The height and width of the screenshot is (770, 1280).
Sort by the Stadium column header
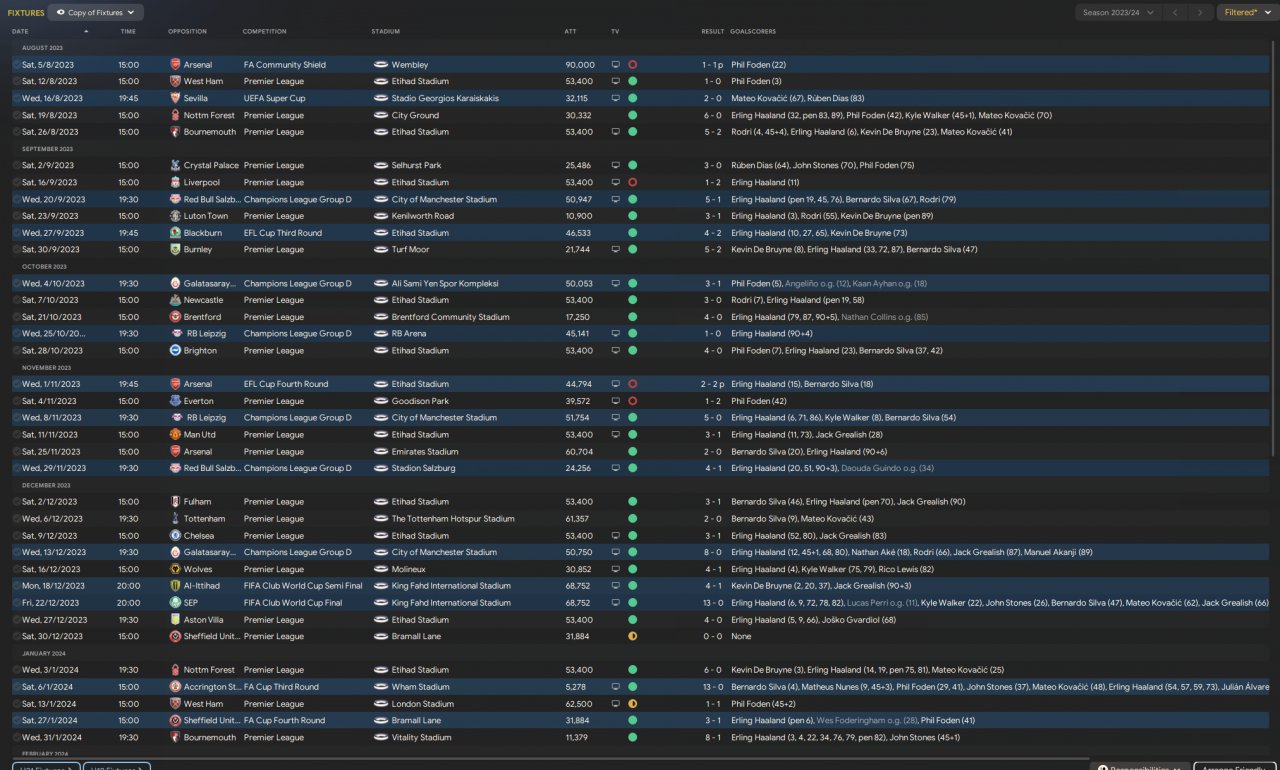tap(385, 32)
